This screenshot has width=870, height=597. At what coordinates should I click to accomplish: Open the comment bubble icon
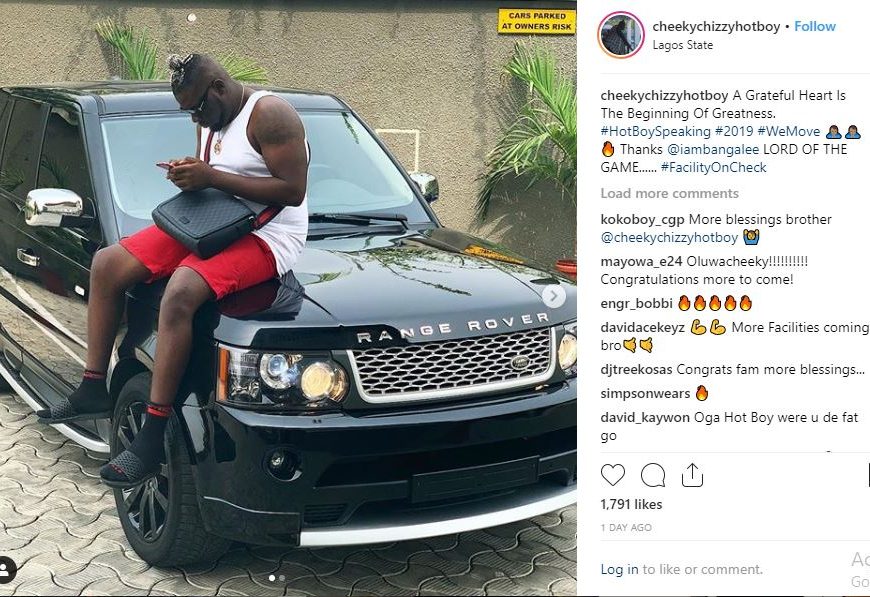[652, 475]
